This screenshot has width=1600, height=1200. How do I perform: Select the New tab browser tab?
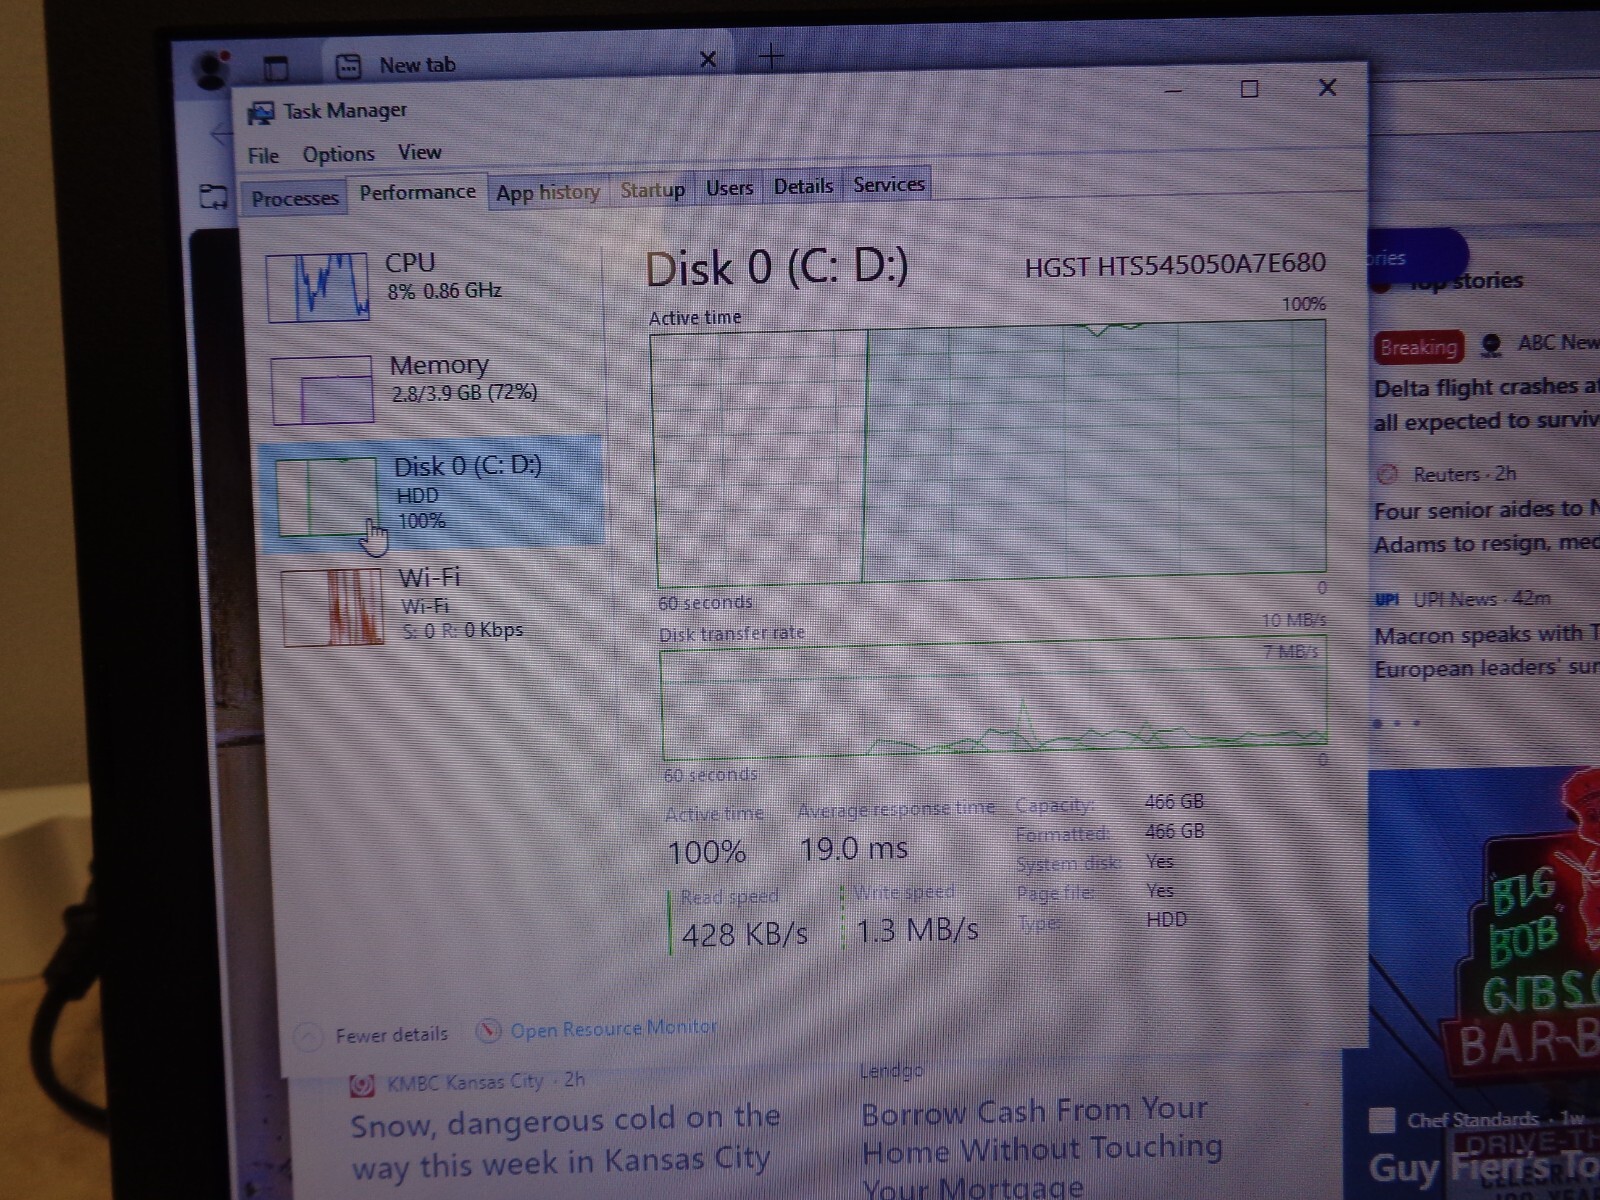pyautogui.click(x=527, y=64)
